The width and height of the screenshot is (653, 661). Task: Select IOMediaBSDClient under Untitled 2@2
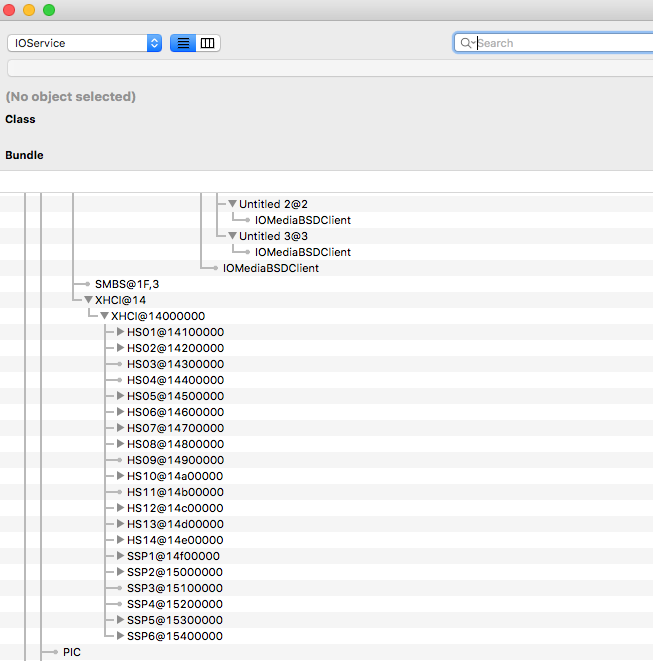pos(303,220)
